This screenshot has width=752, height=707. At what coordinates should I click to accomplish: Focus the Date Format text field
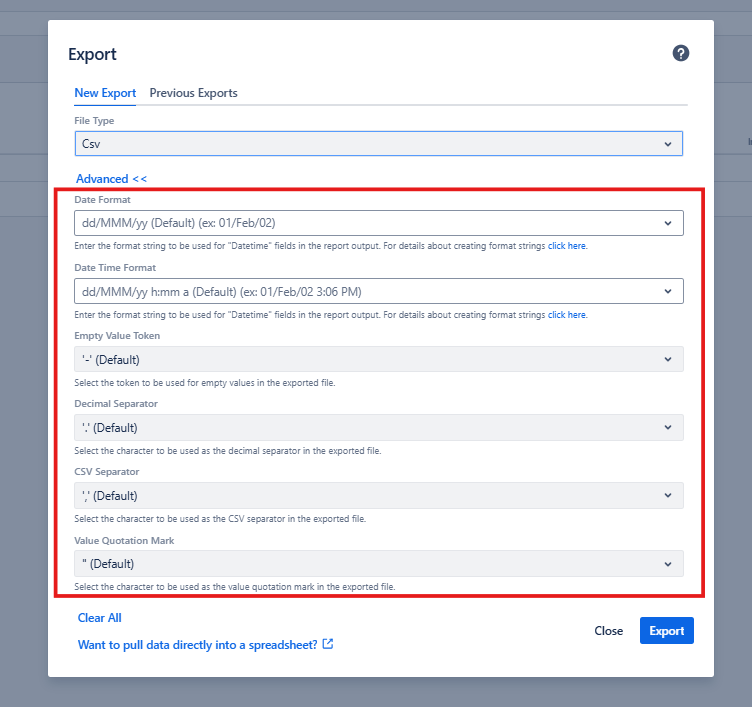click(360, 223)
